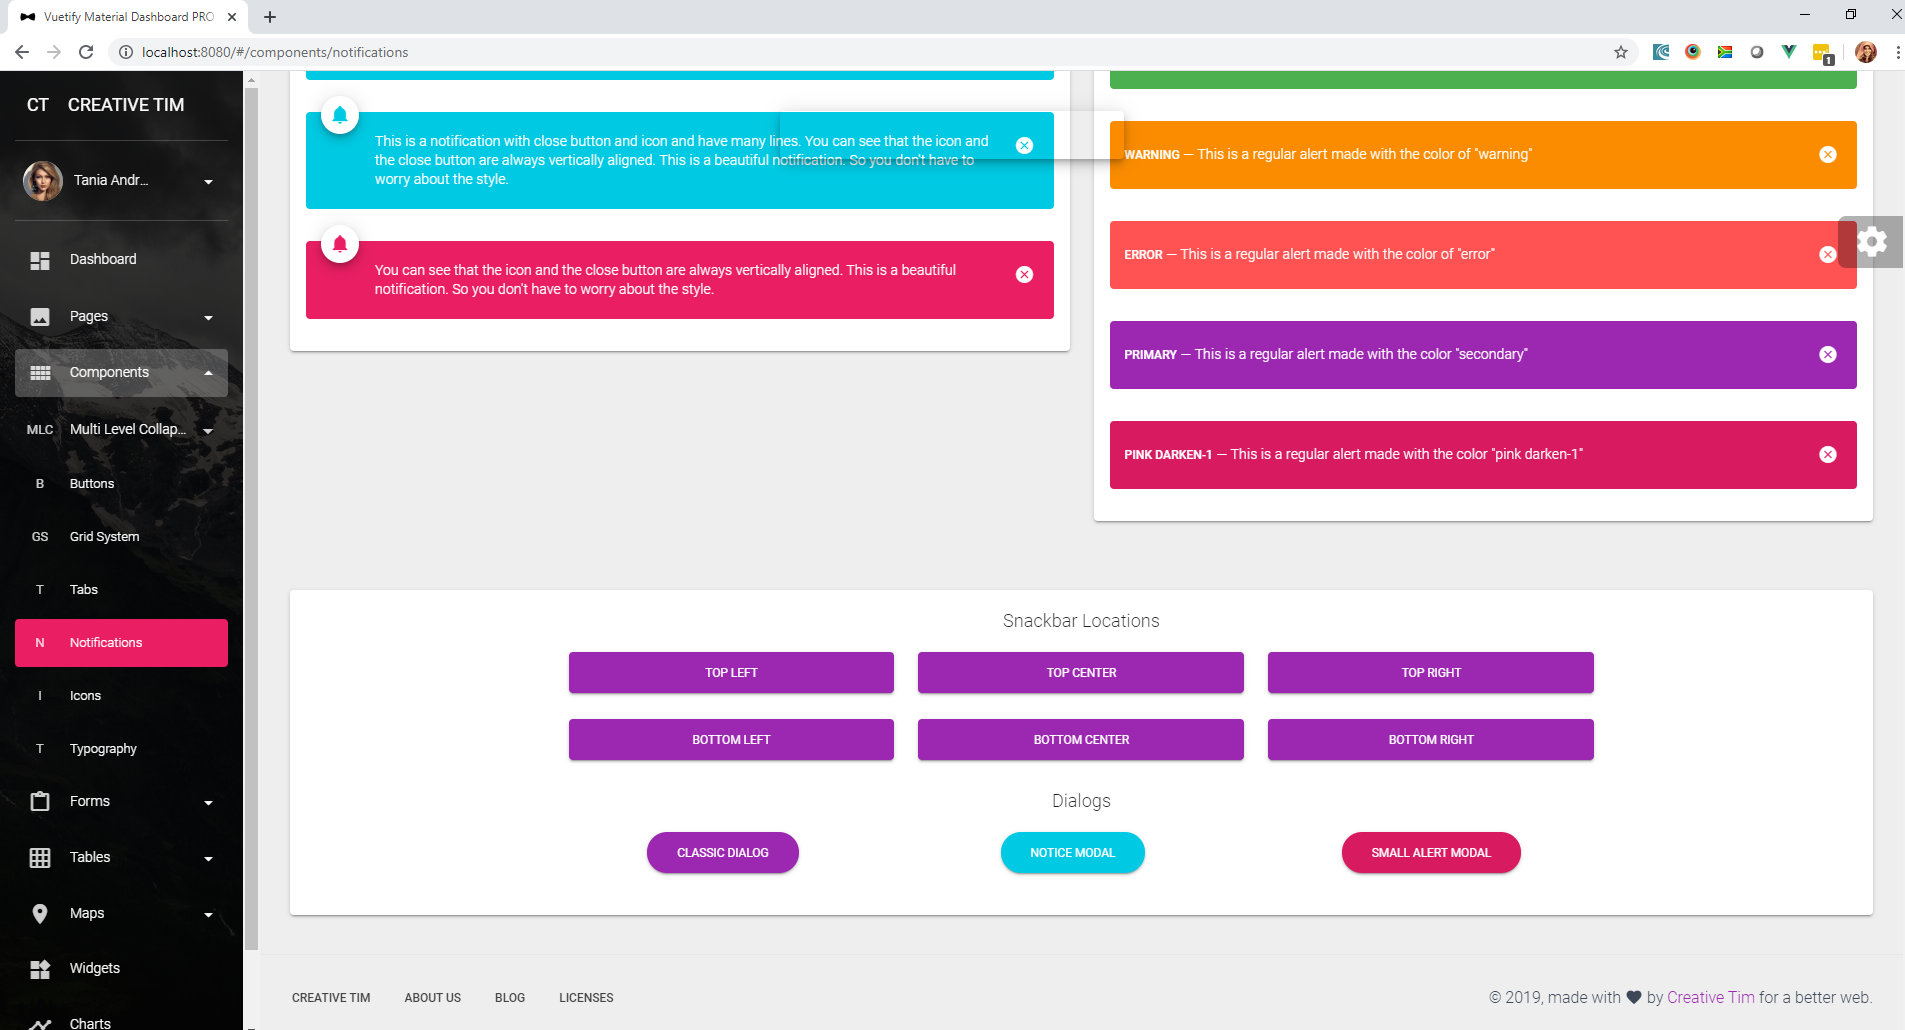The height and width of the screenshot is (1030, 1905).
Task: Expand the Tania Andrew user menu
Action: 208,182
